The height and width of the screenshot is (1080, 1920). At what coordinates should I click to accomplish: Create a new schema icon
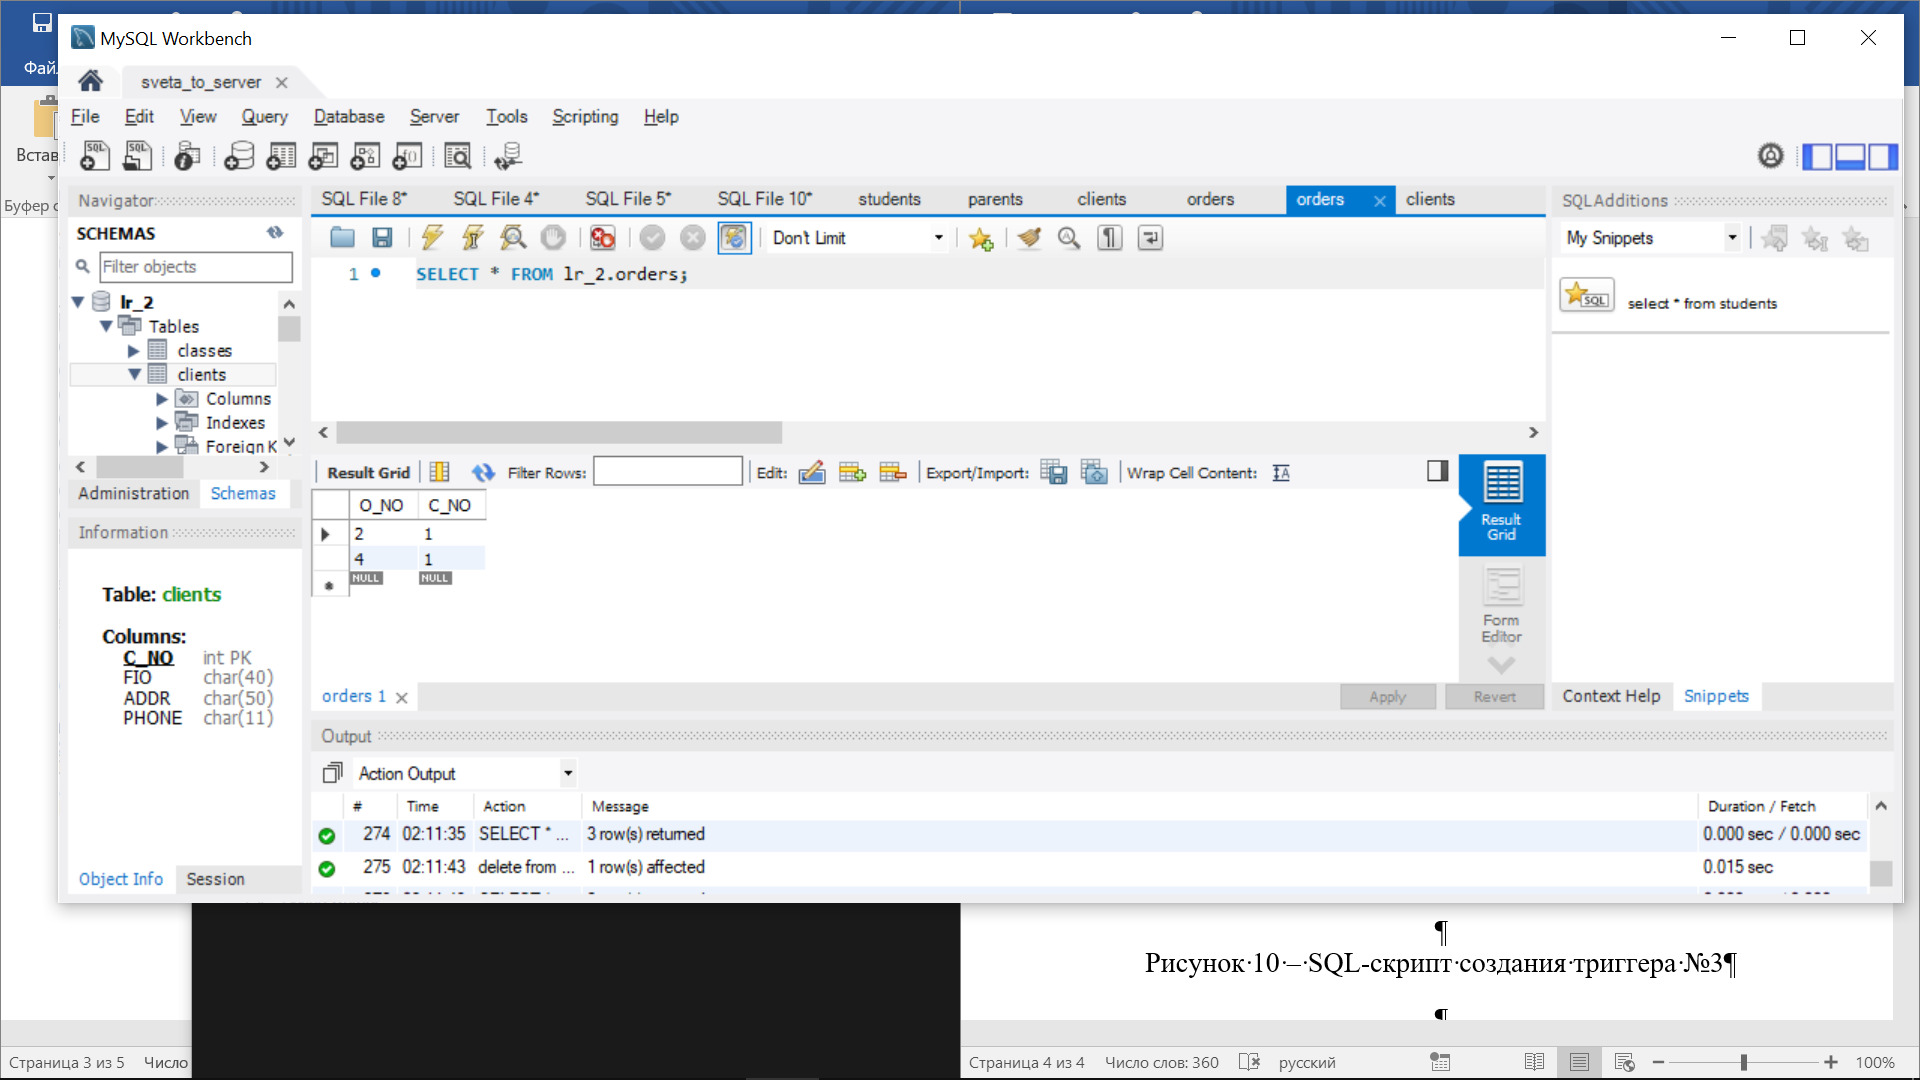[239, 156]
